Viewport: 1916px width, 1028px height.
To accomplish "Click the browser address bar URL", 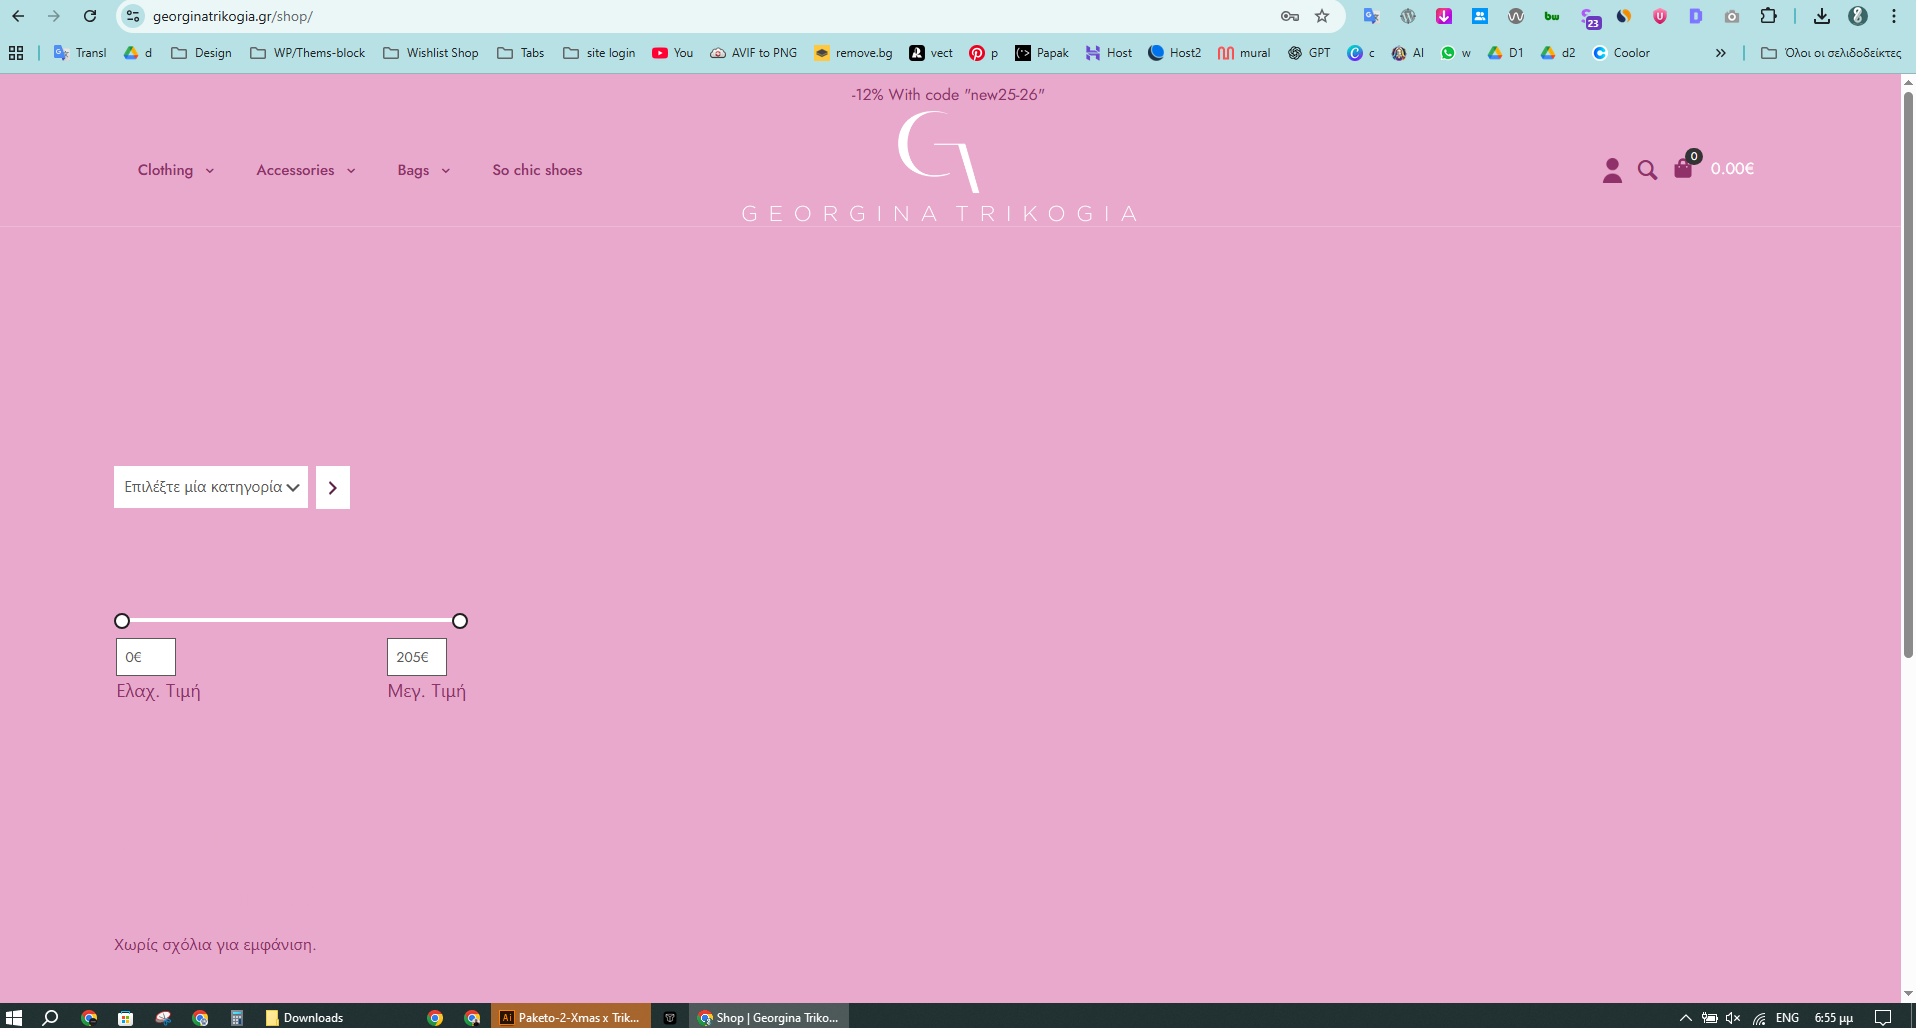I will tap(600, 16).
